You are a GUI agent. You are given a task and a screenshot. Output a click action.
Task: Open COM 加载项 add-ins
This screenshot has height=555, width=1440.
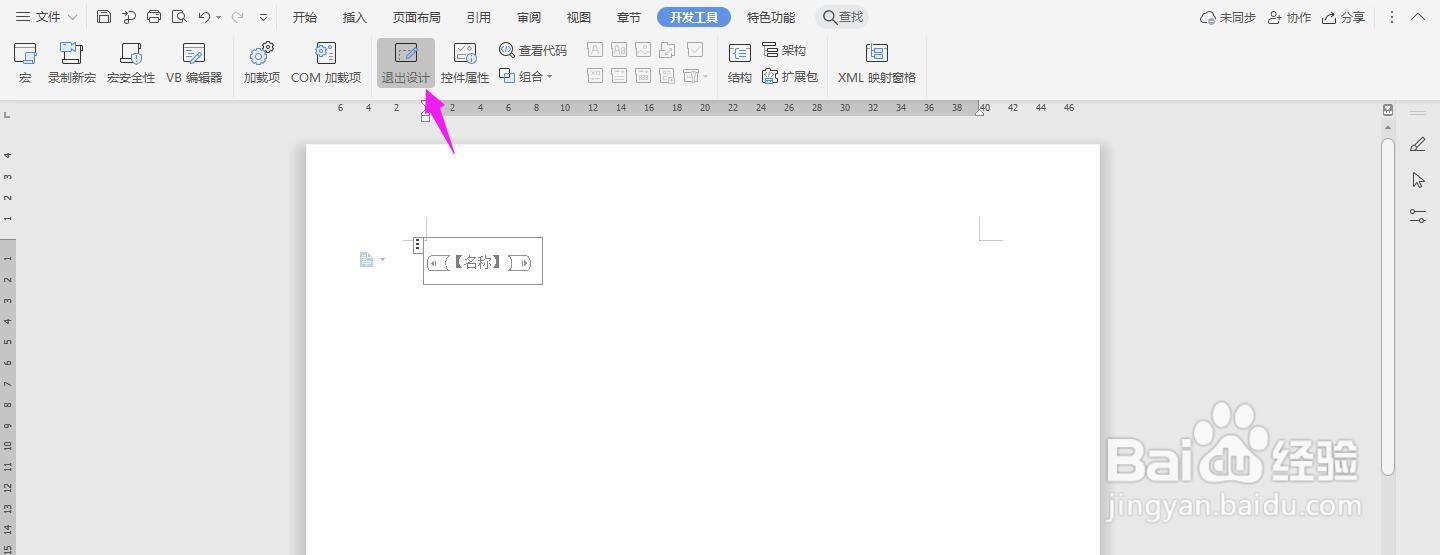326,62
